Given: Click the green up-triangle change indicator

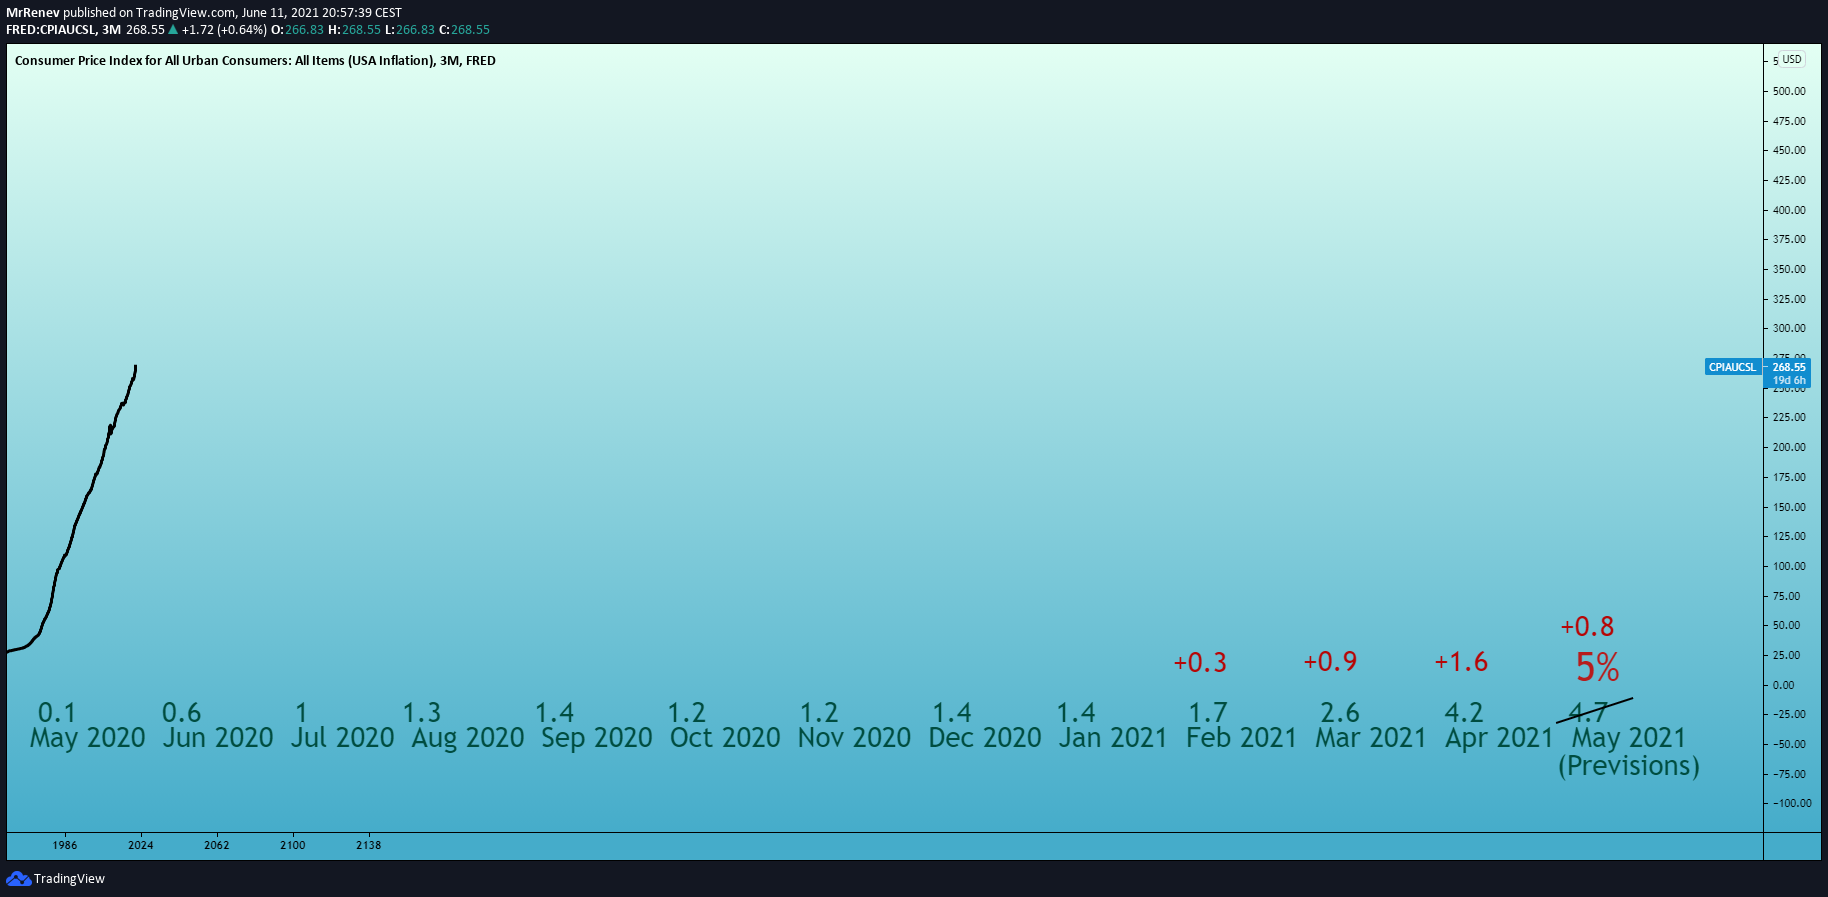Looking at the screenshot, I should pyautogui.click(x=173, y=30).
